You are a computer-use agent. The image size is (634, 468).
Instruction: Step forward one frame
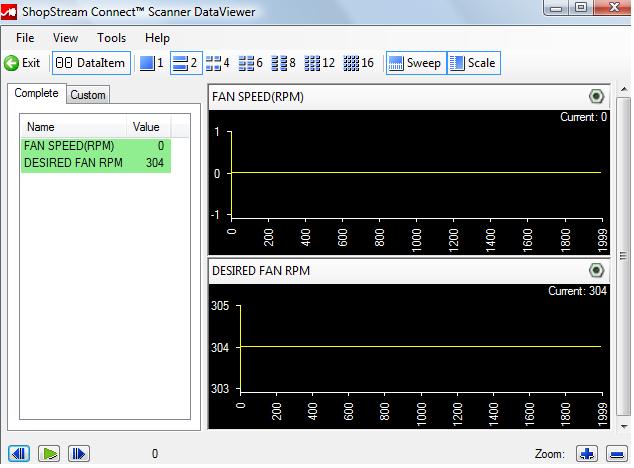79,454
